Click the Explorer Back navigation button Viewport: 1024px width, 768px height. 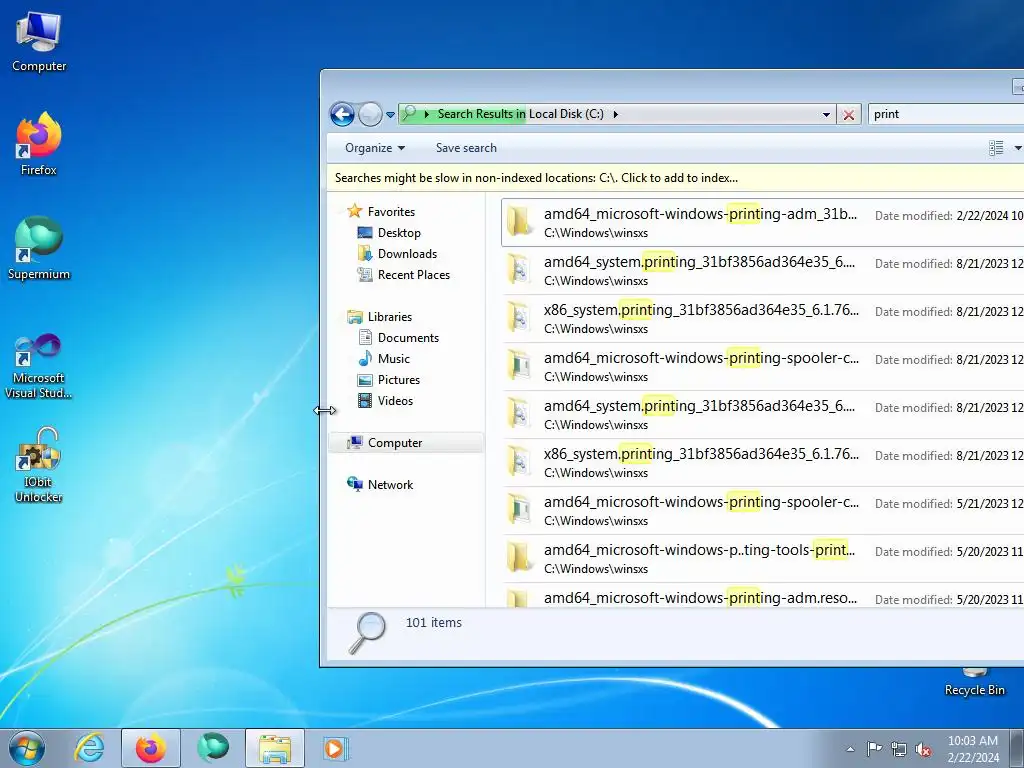click(342, 114)
